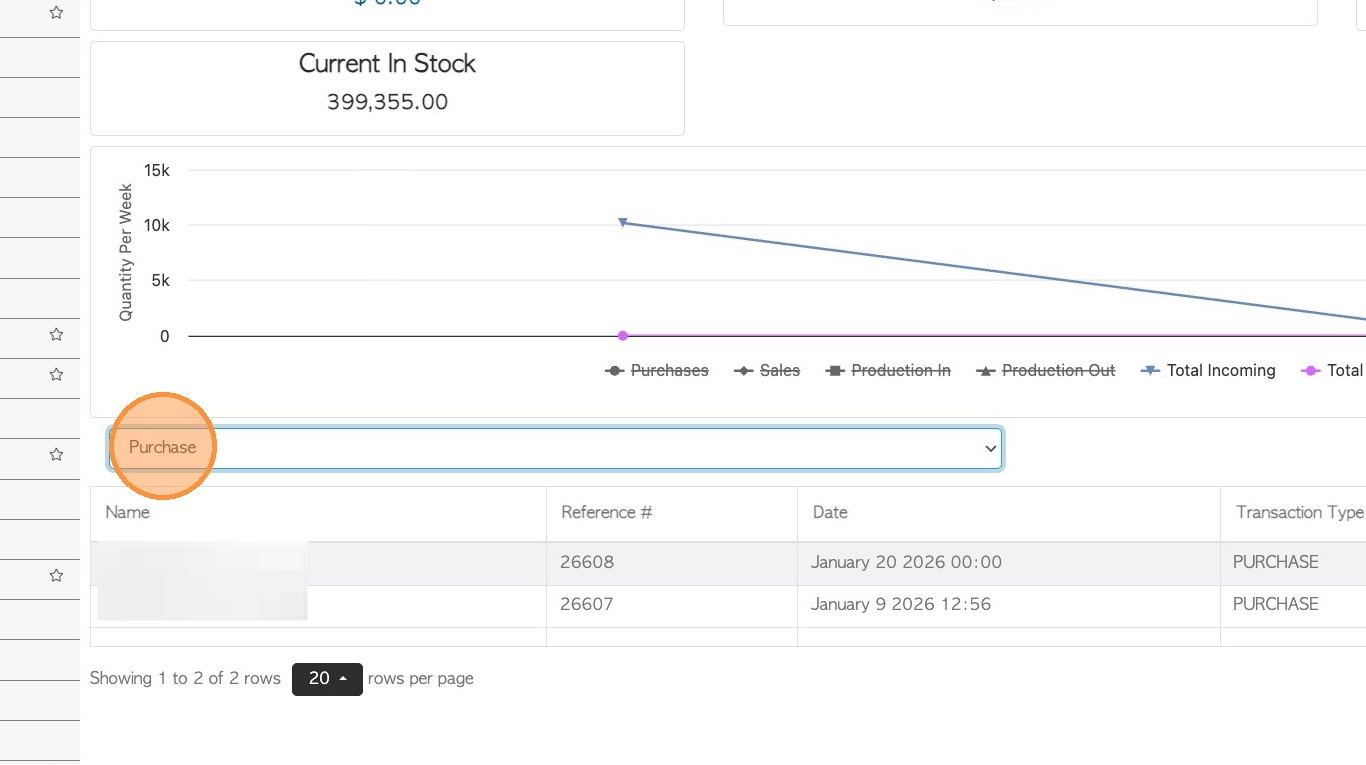Open the Purchase transaction filter dropdown
The height and width of the screenshot is (765, 1366).
(555, 448)
